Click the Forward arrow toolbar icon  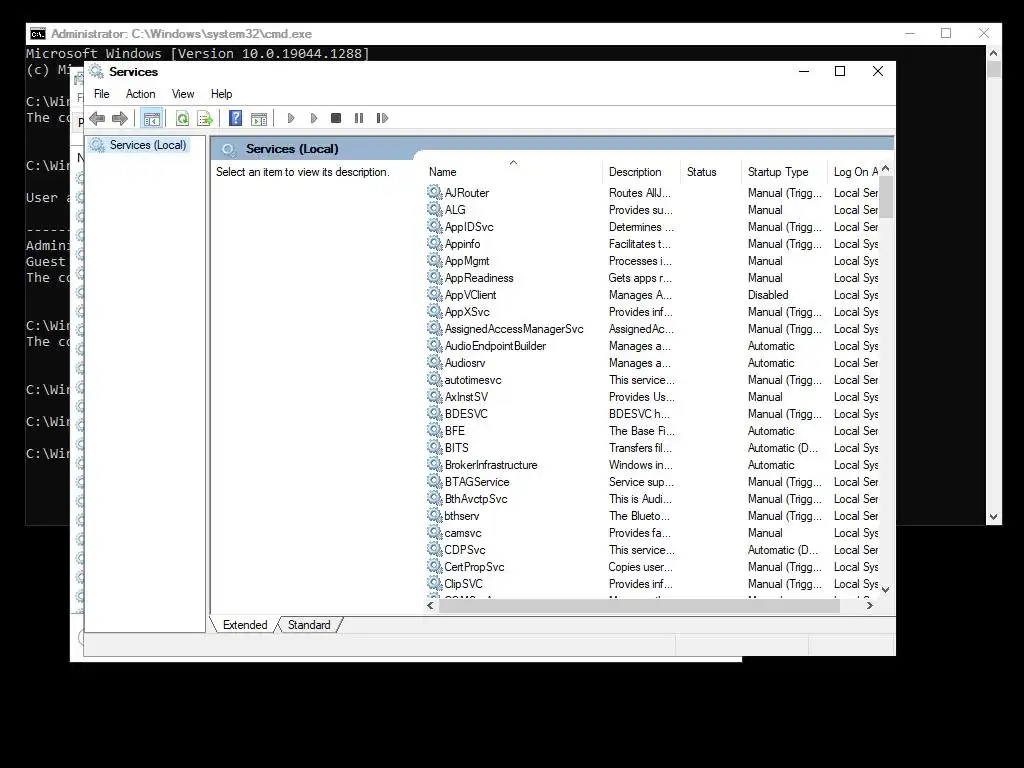point(120,118)
